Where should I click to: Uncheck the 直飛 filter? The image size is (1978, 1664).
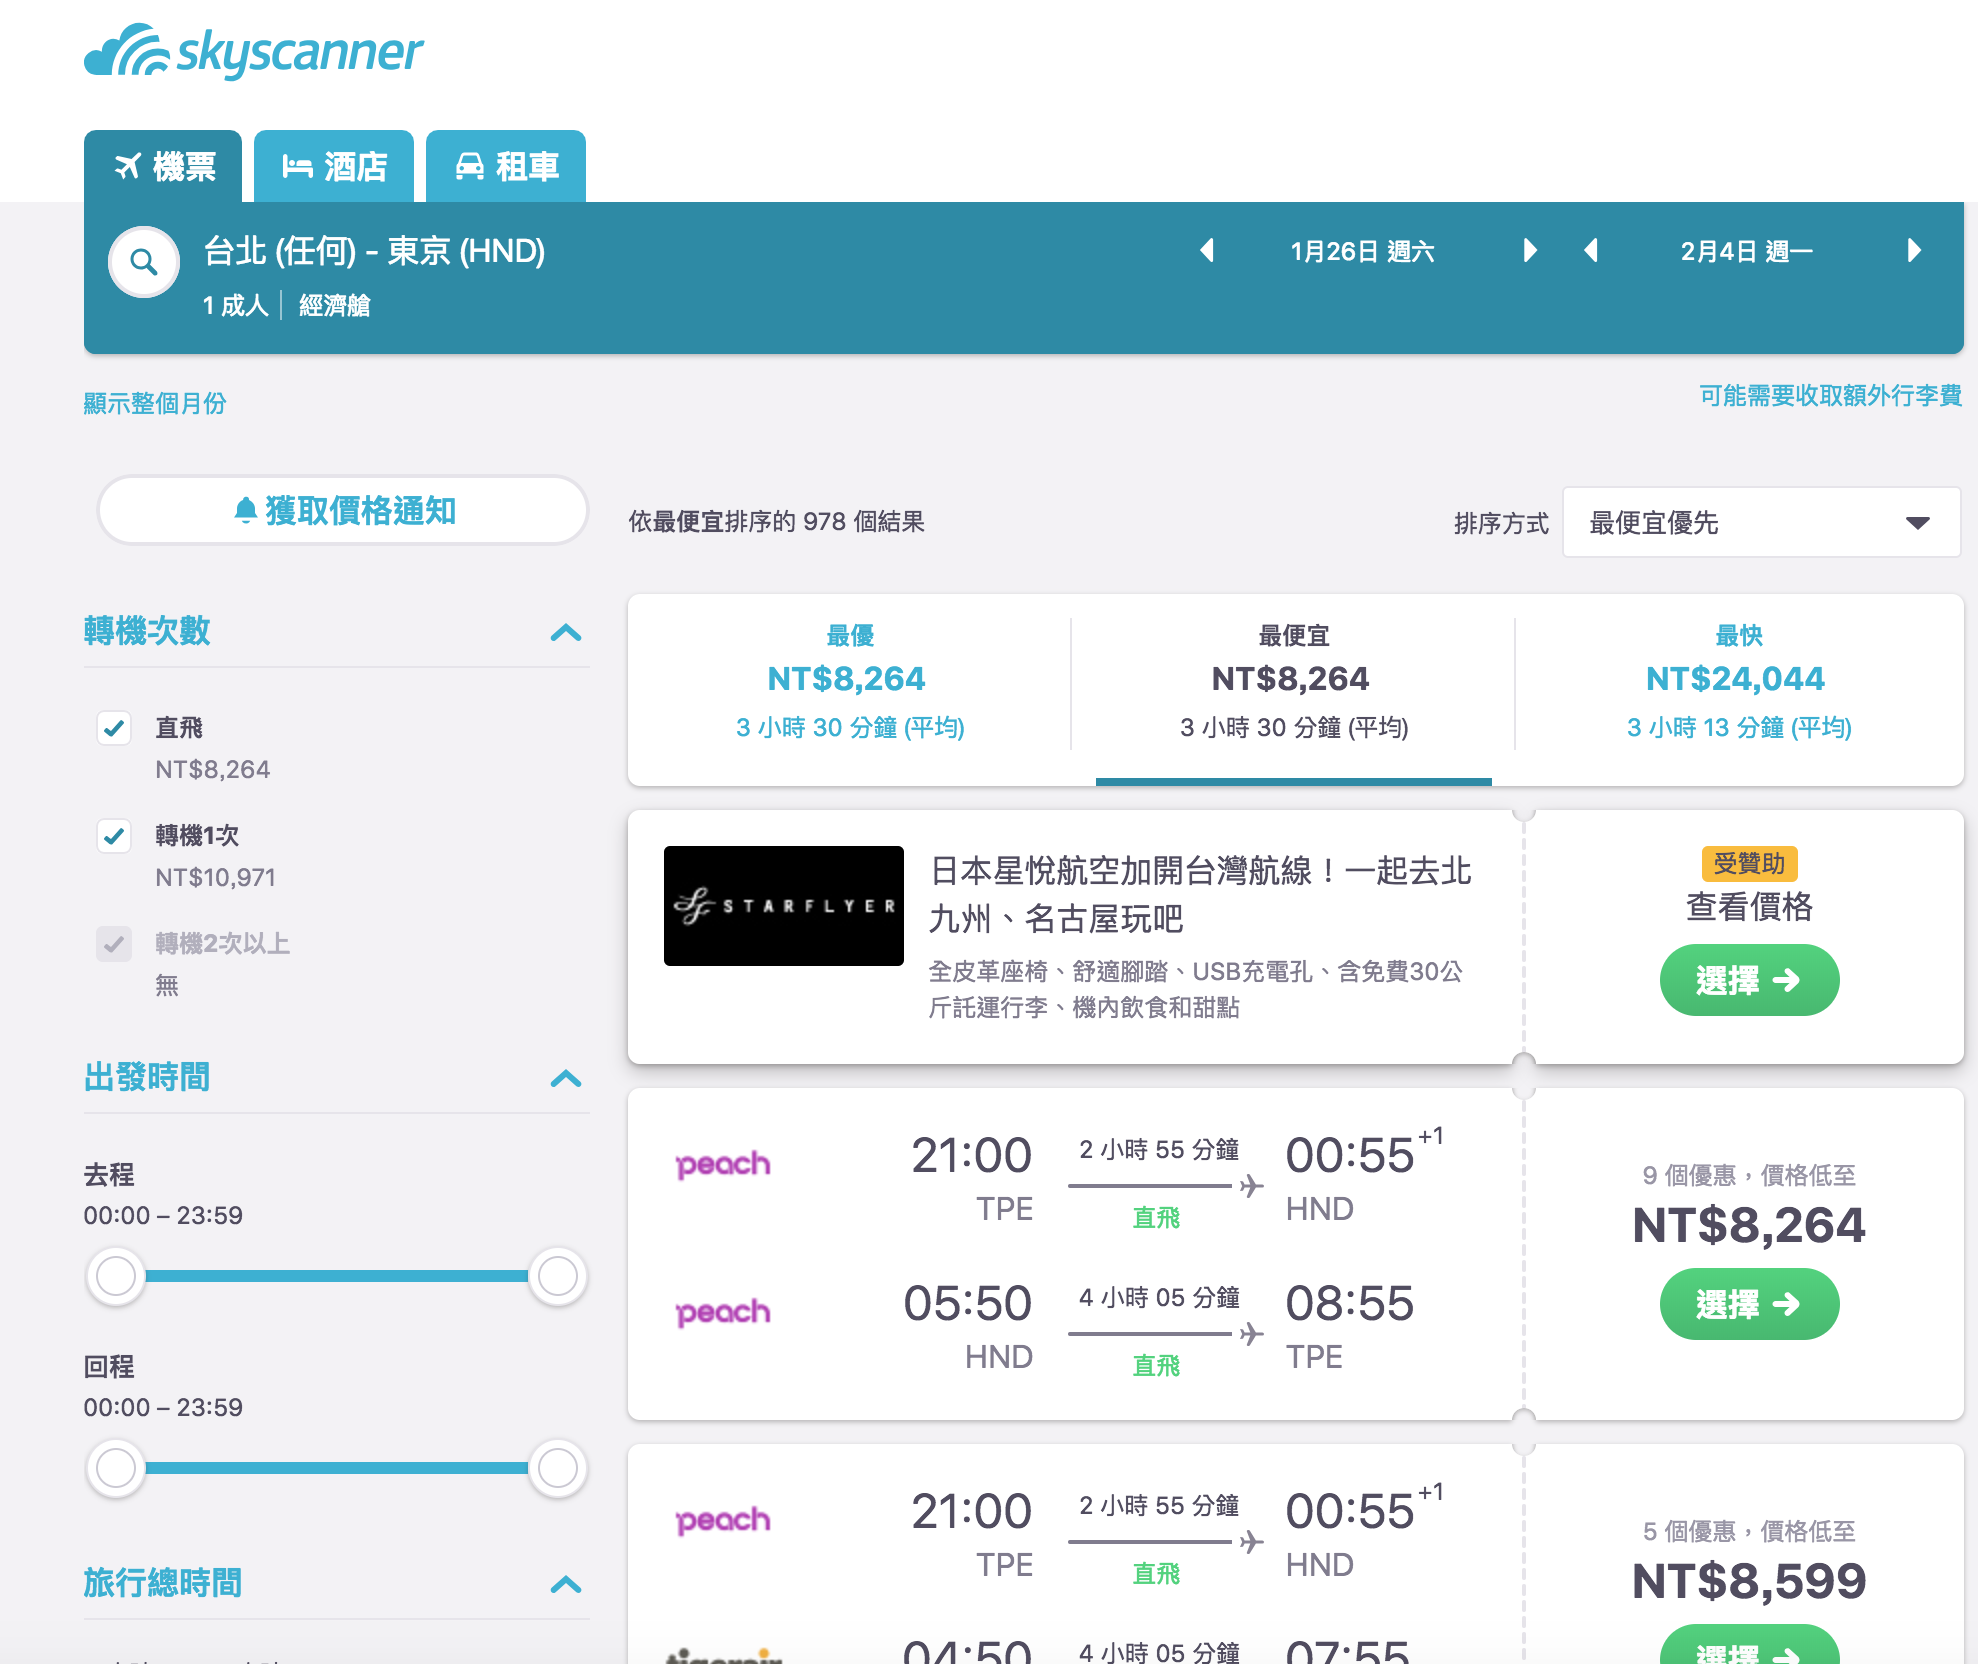(114, 728)
